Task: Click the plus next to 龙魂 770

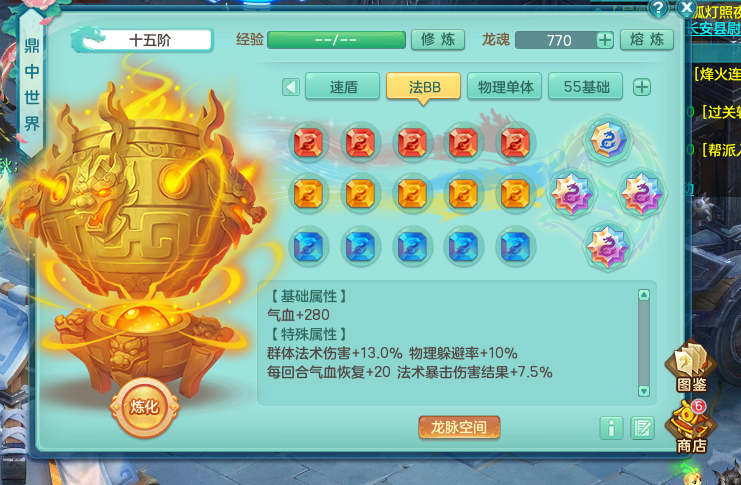Action: [604, 40]
